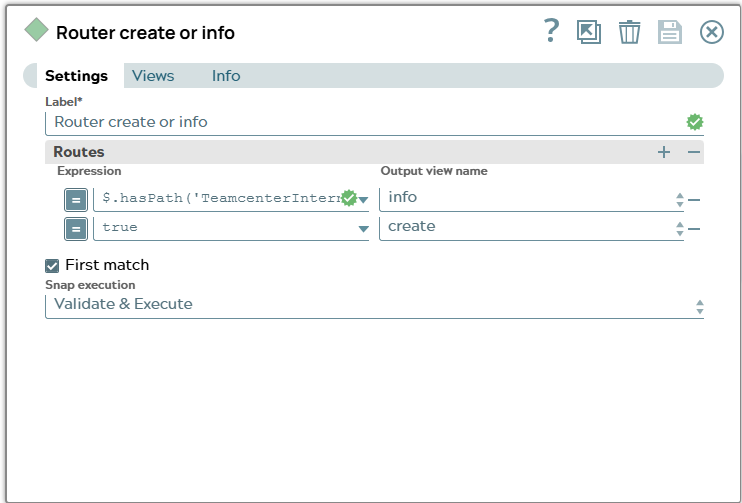The height and width of the screenshot is (503, 742).
Task: Delete the create route row with its minus
Action: click(694, 229)
